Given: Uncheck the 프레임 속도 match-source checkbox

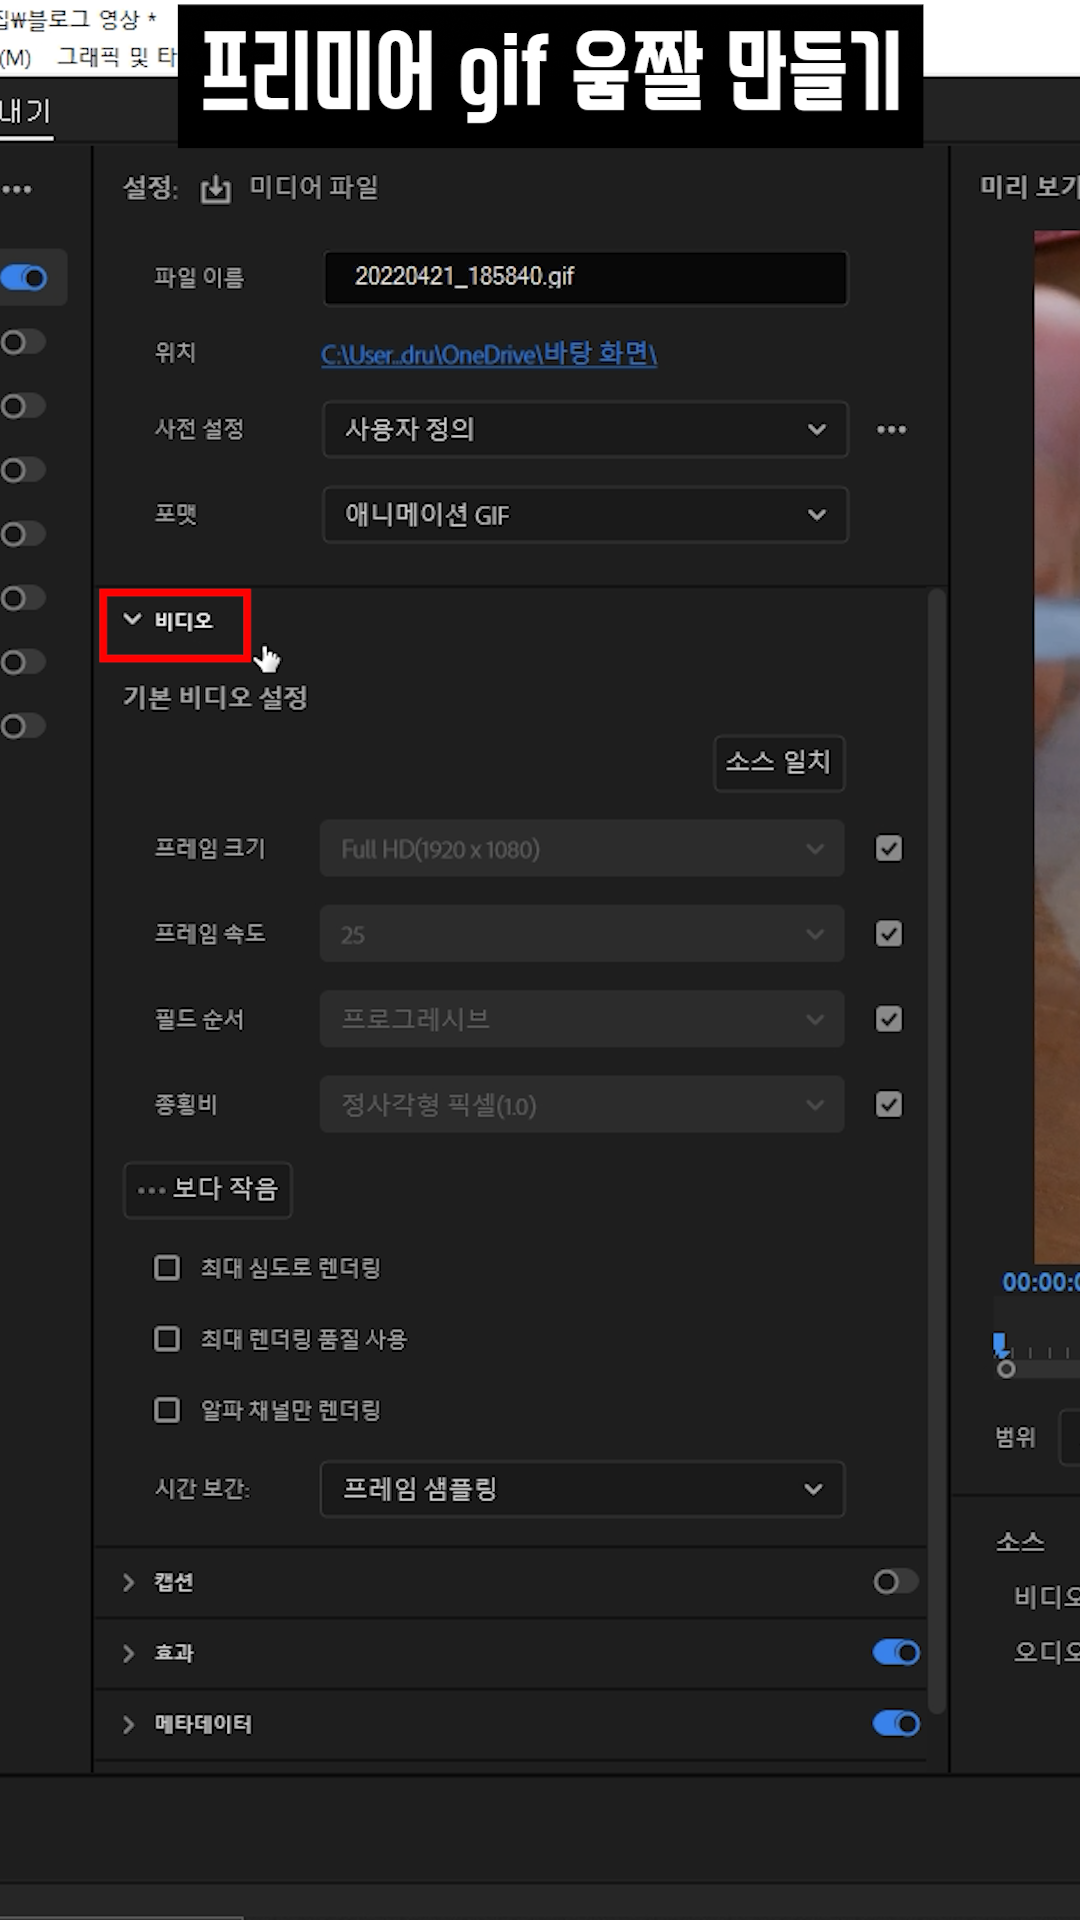Looking at the screenshot, I should pyautogui.click(x=888, y=933).
